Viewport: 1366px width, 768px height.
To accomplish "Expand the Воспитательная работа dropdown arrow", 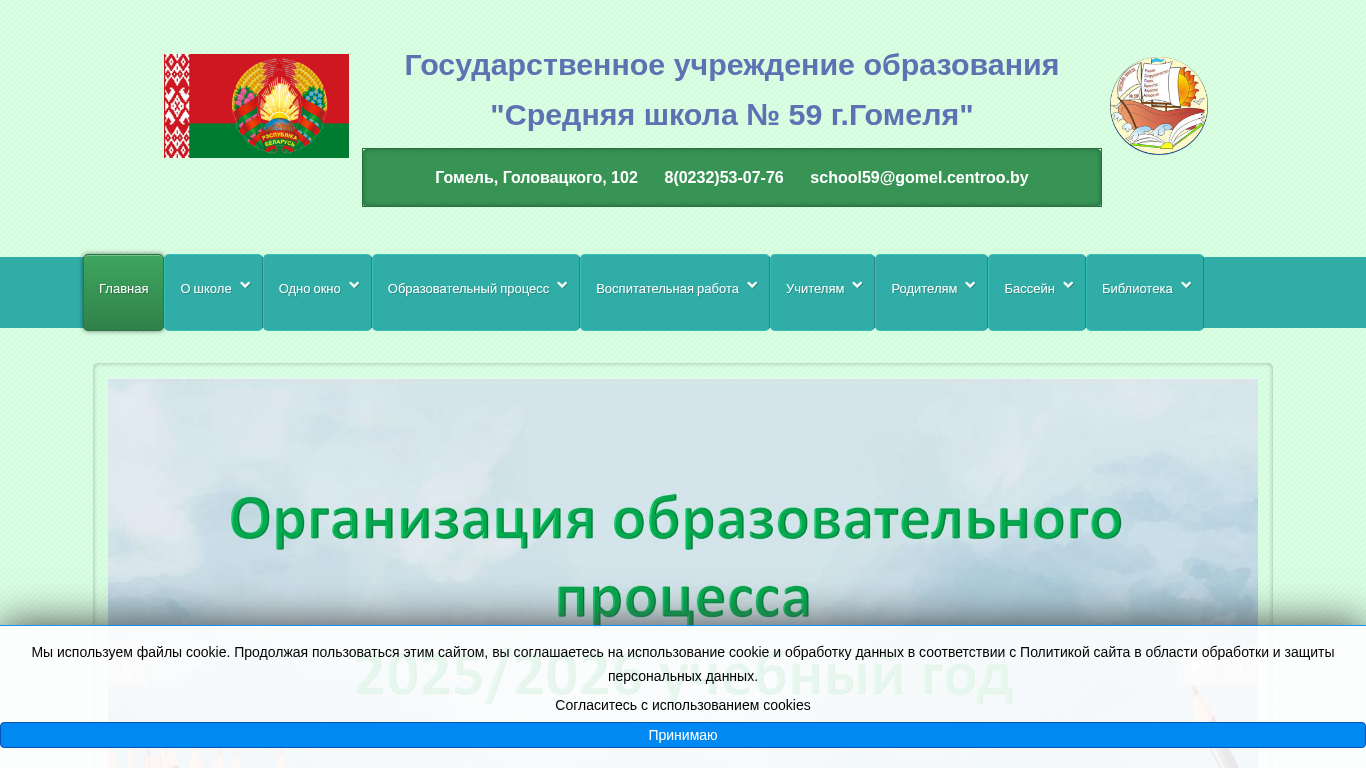I will click(x=752, y=285).
